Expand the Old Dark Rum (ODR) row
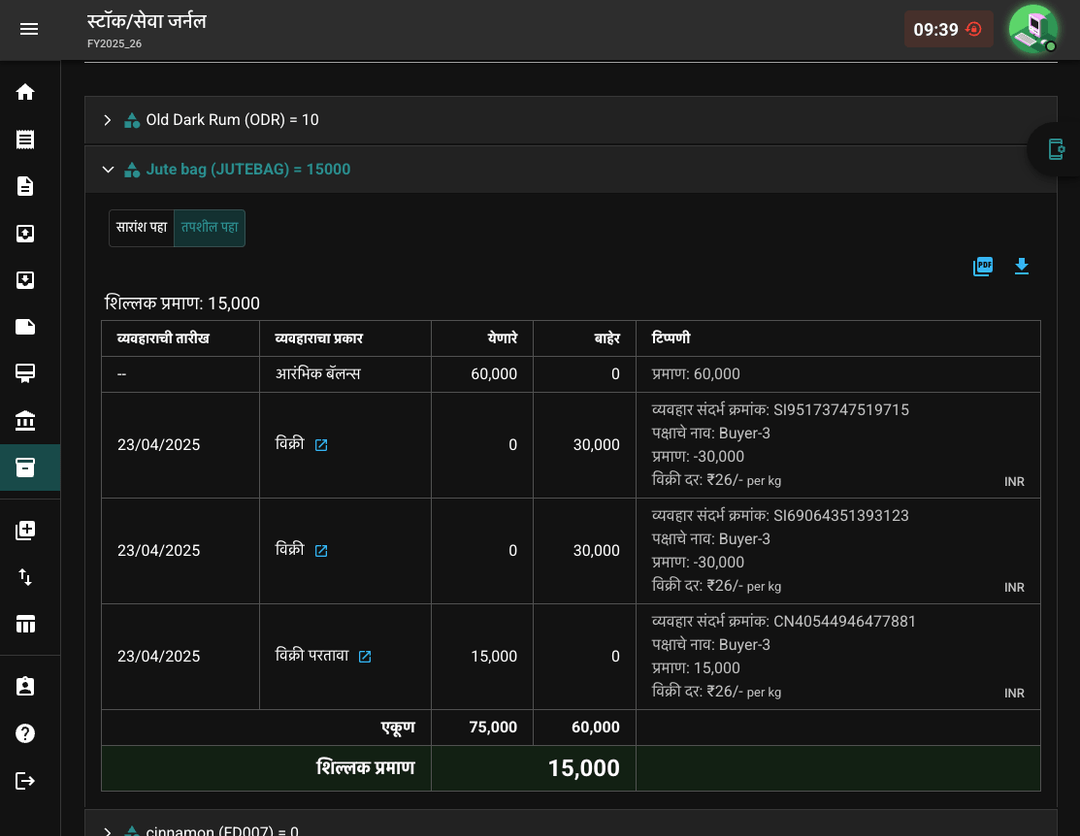 571,120
